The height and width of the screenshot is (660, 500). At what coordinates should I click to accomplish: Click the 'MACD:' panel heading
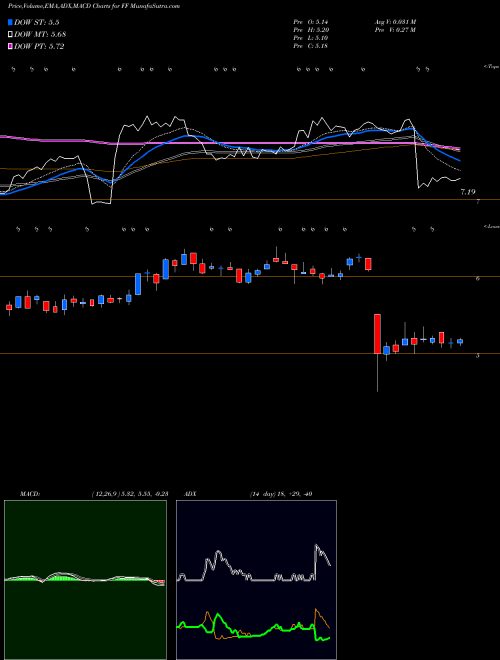[30, 494]
